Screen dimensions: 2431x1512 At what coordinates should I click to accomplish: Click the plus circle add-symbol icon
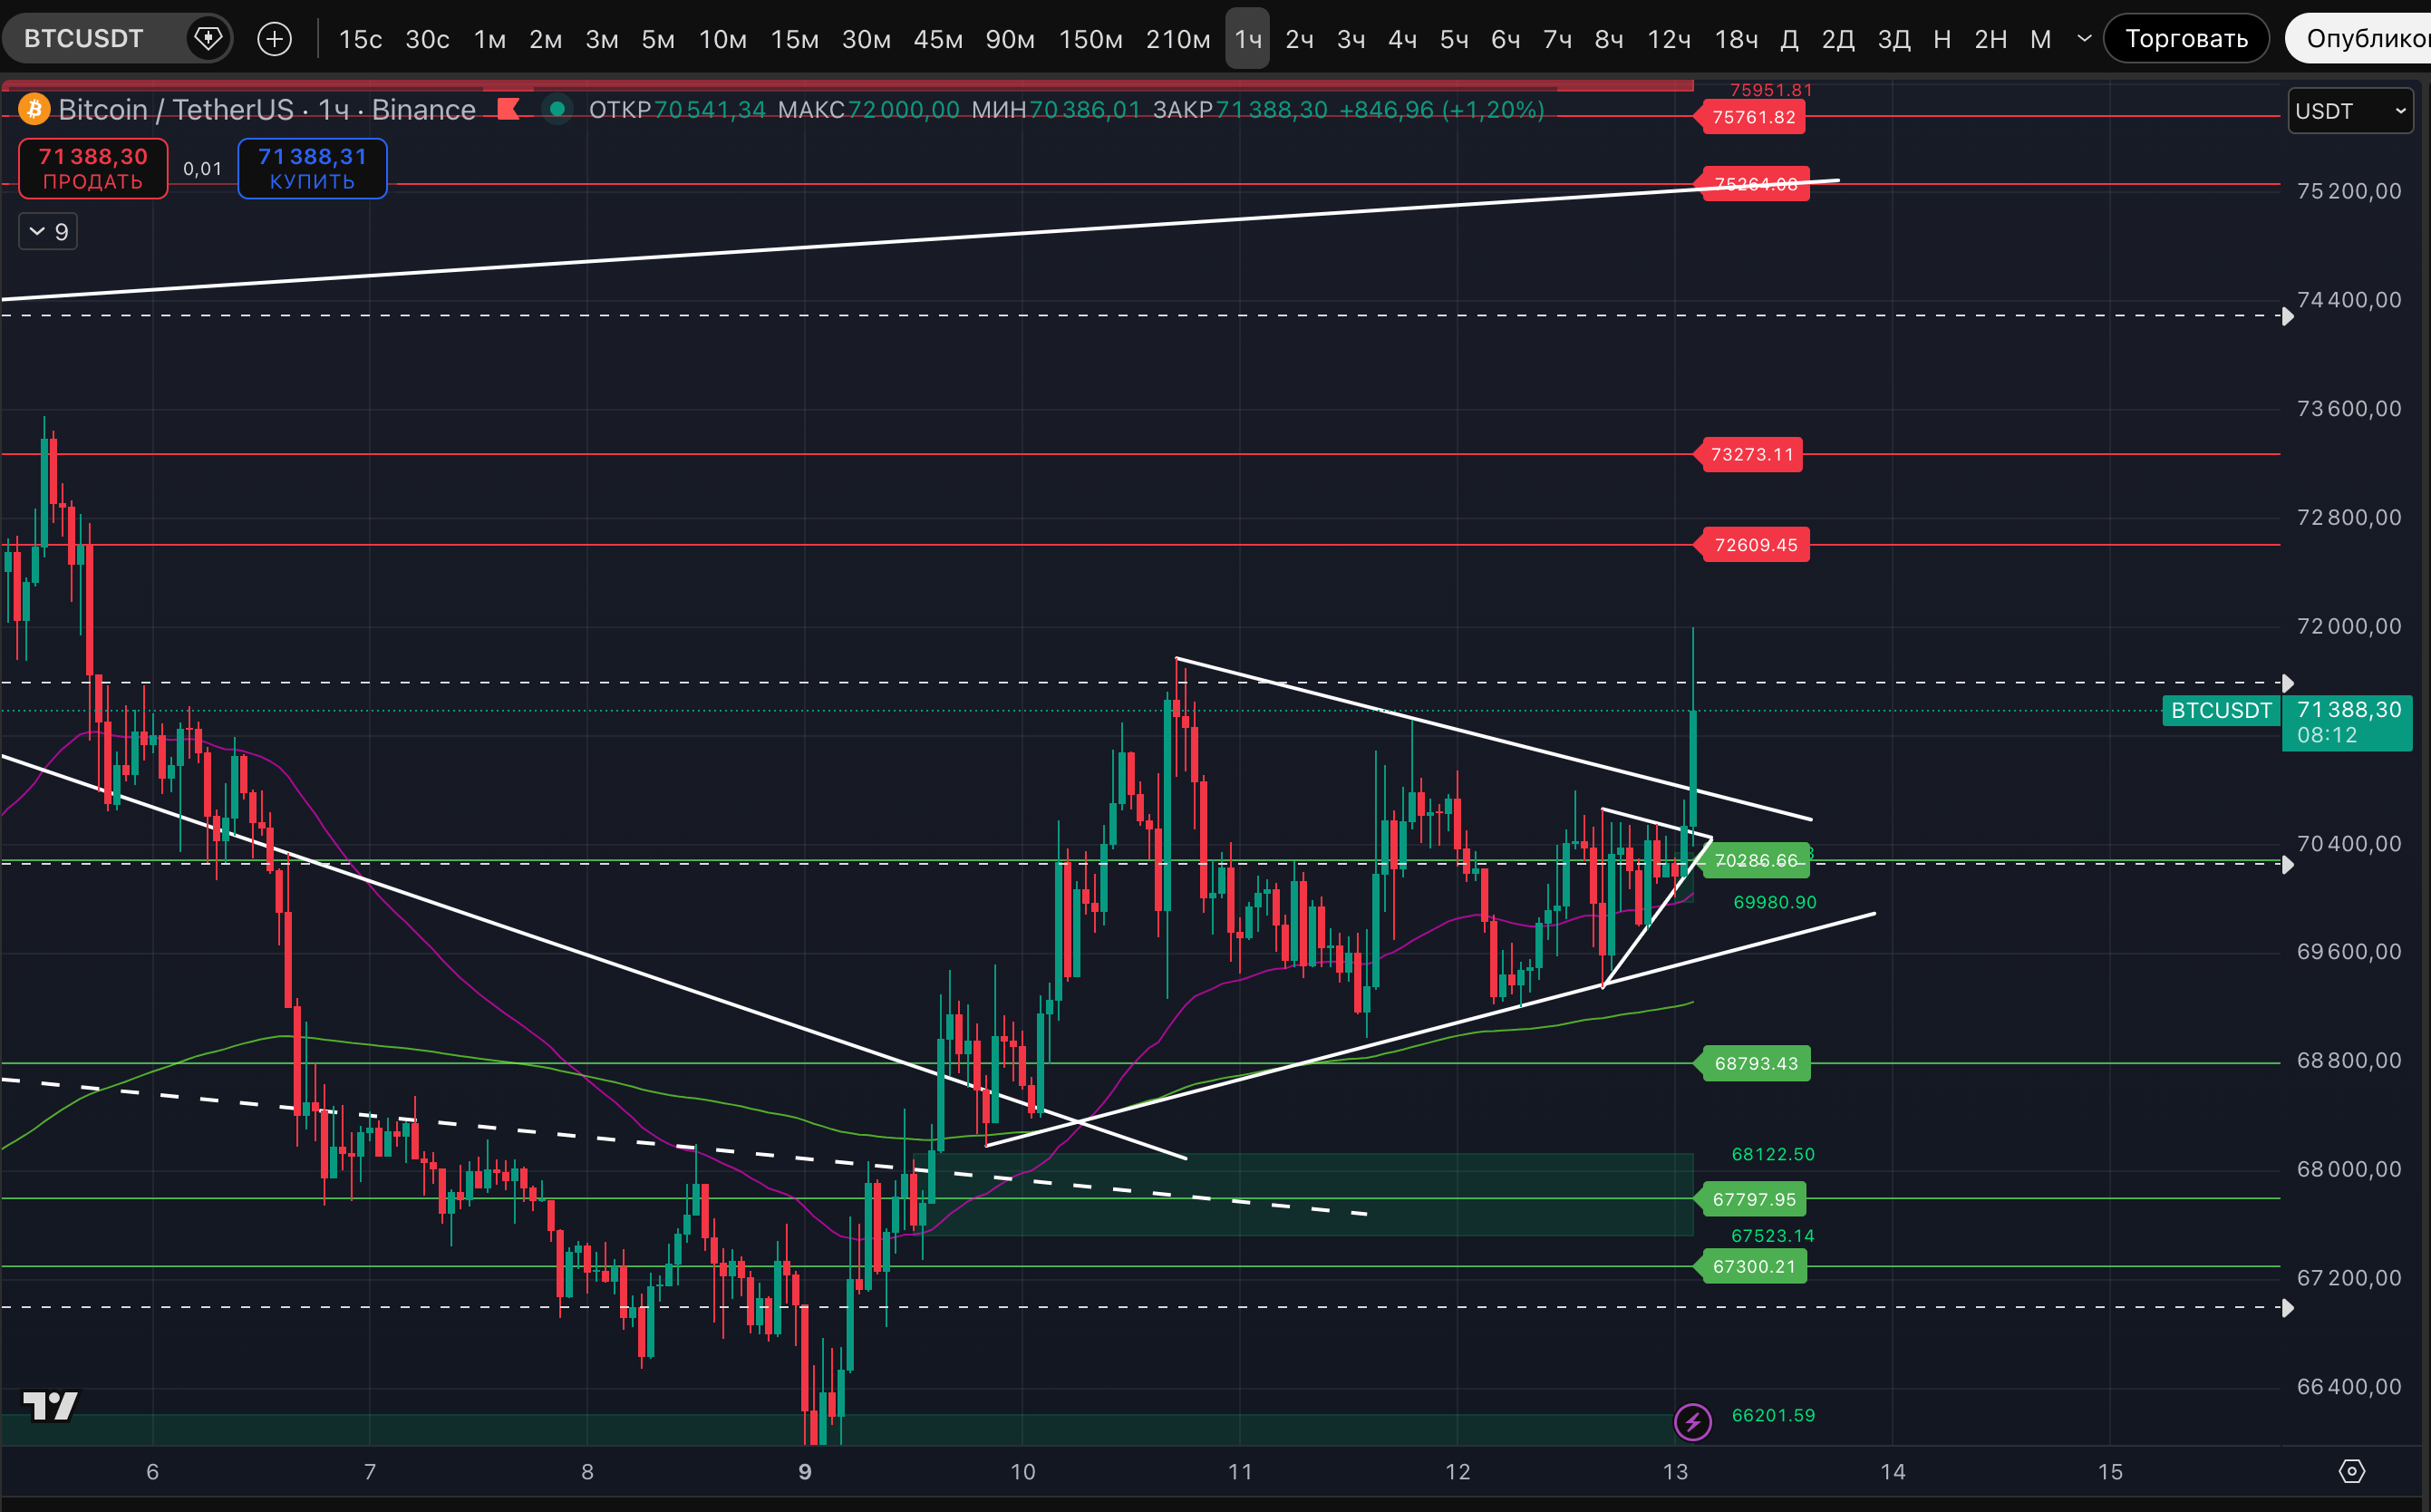coord(274,39)
